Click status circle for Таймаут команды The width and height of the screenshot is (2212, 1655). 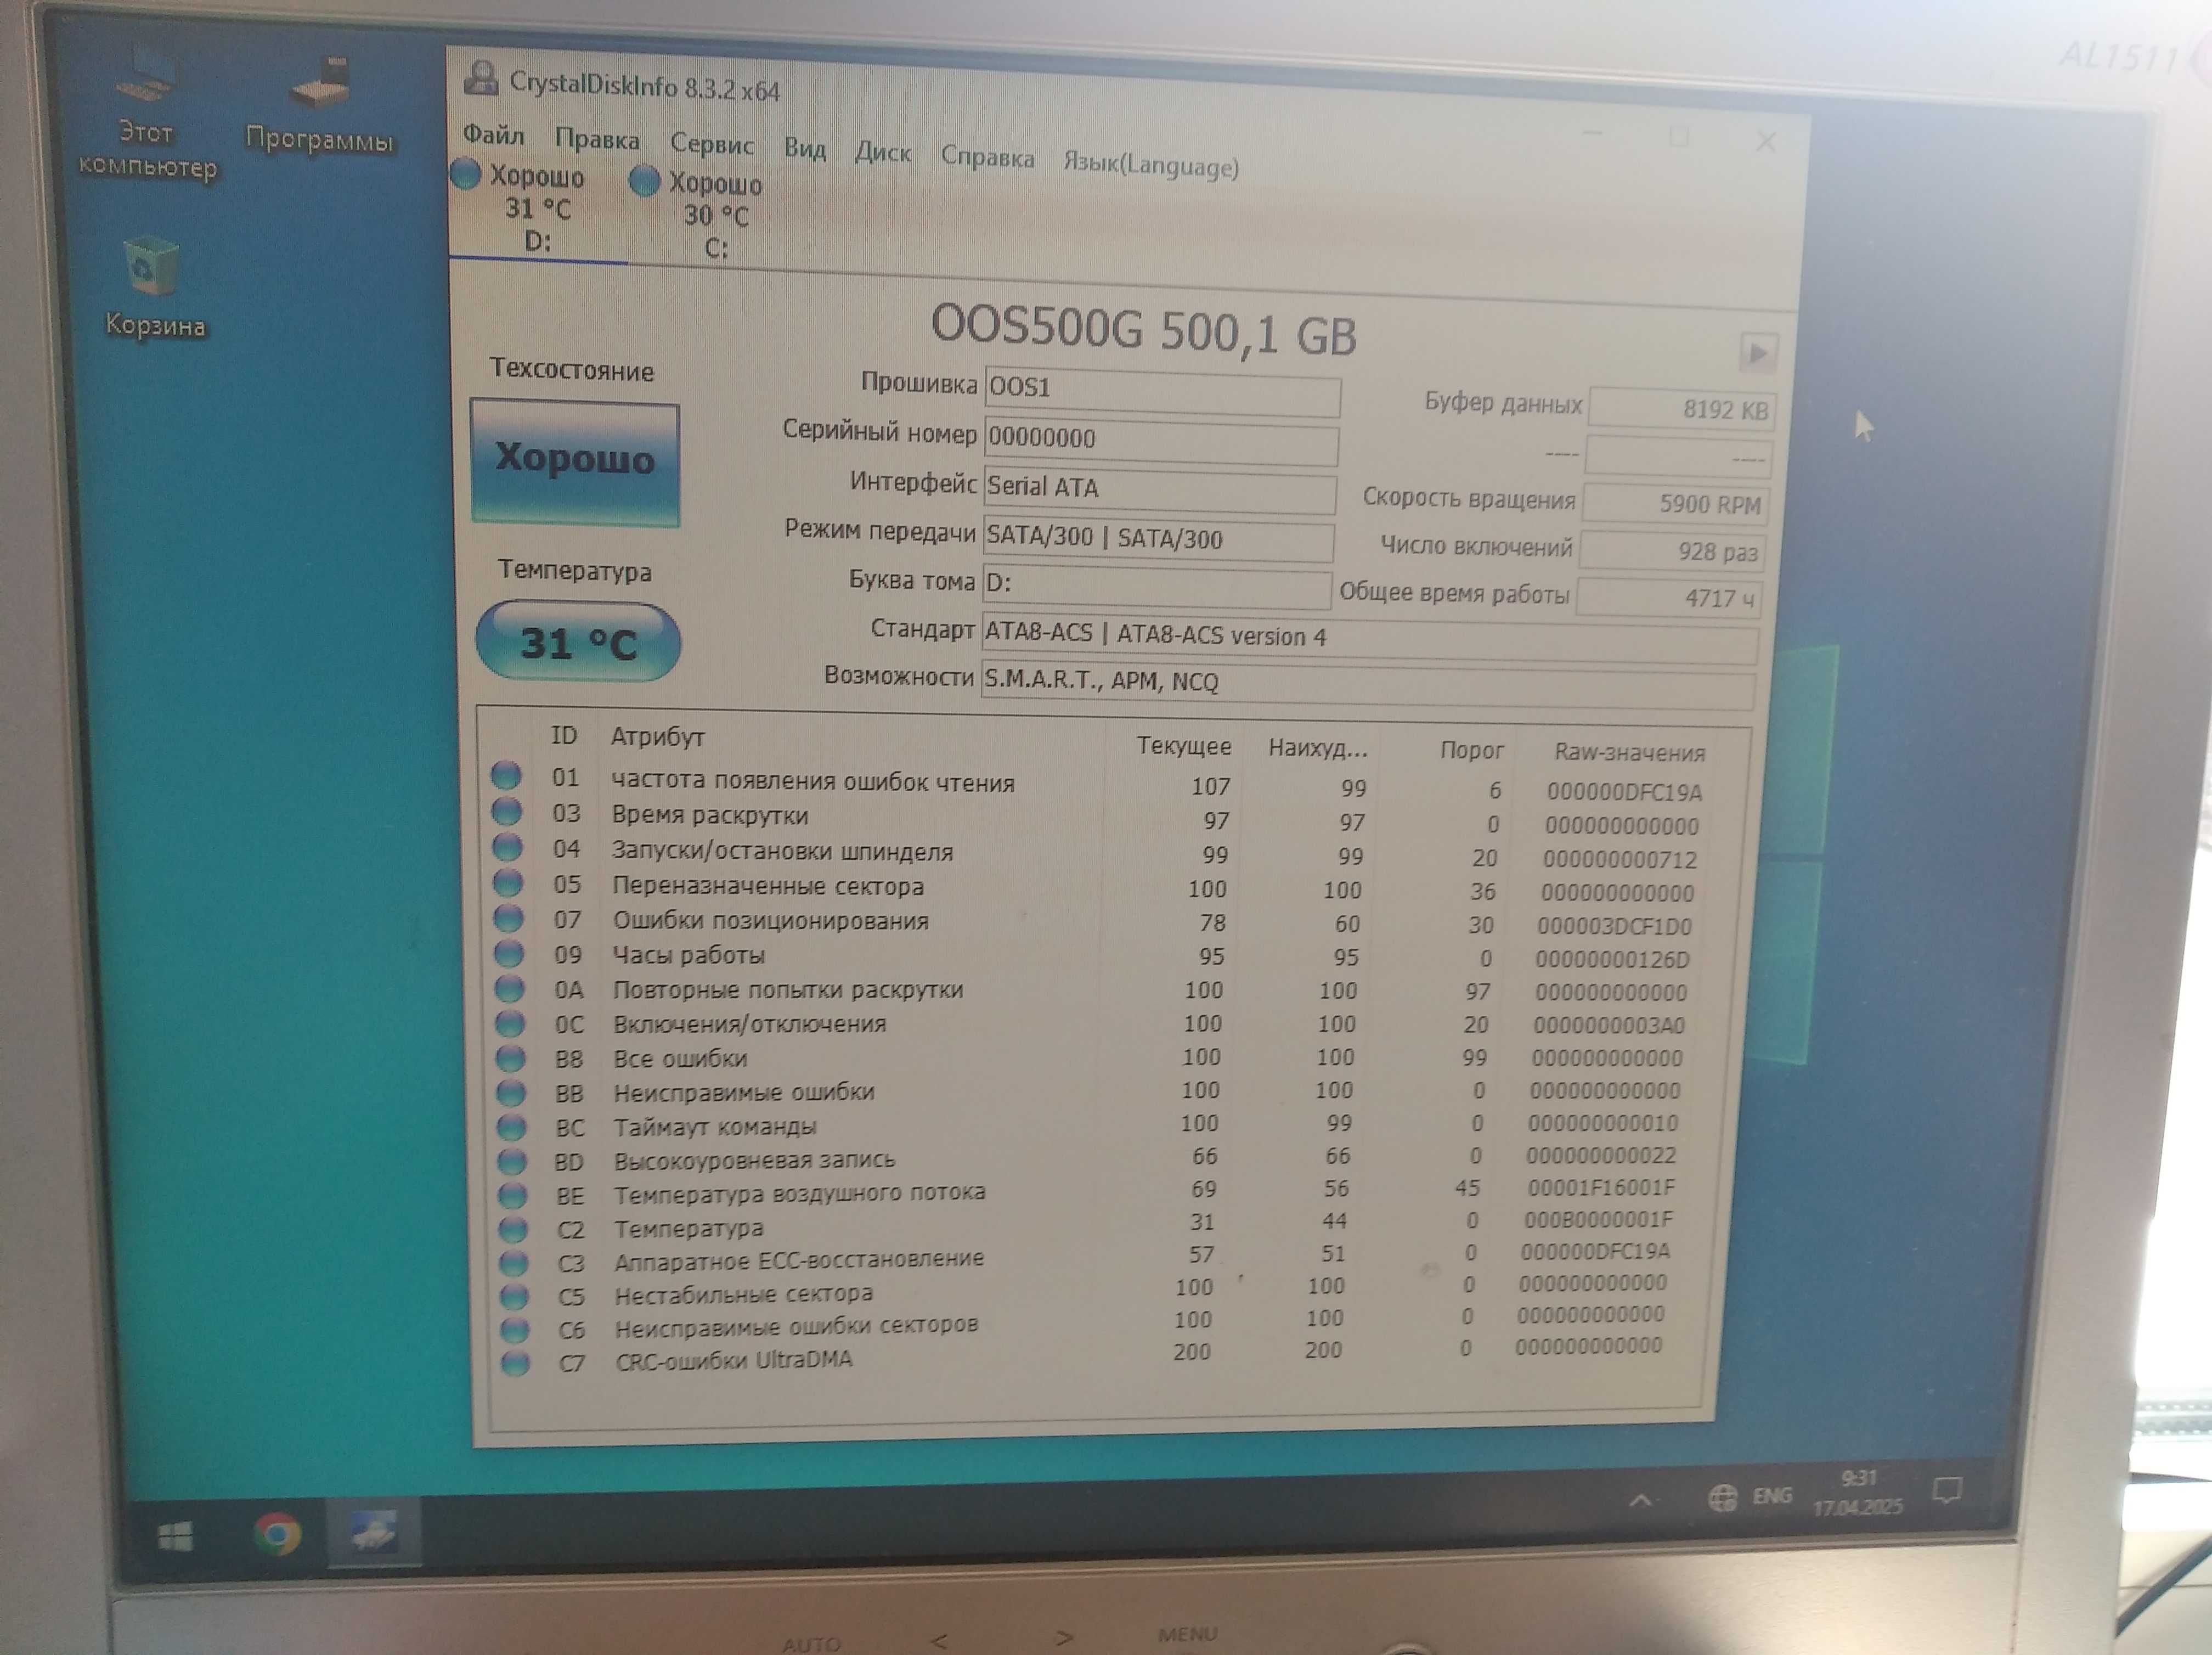tap(512, 1127)
